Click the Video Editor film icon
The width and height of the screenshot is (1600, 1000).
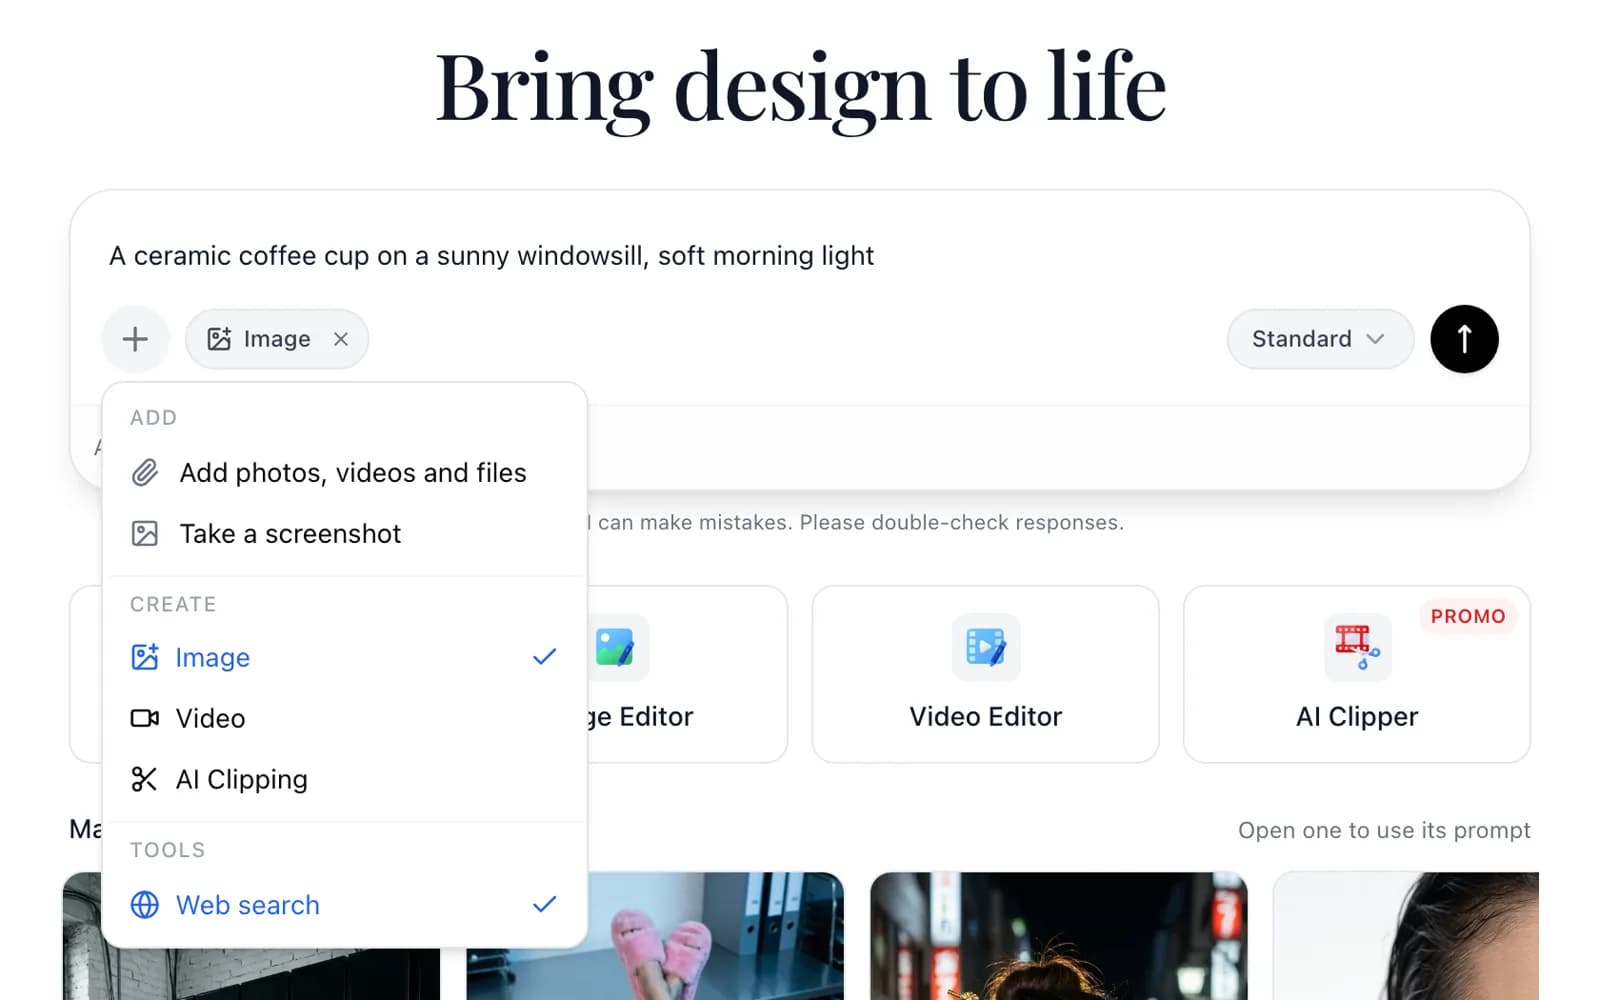tap(986, 647)
